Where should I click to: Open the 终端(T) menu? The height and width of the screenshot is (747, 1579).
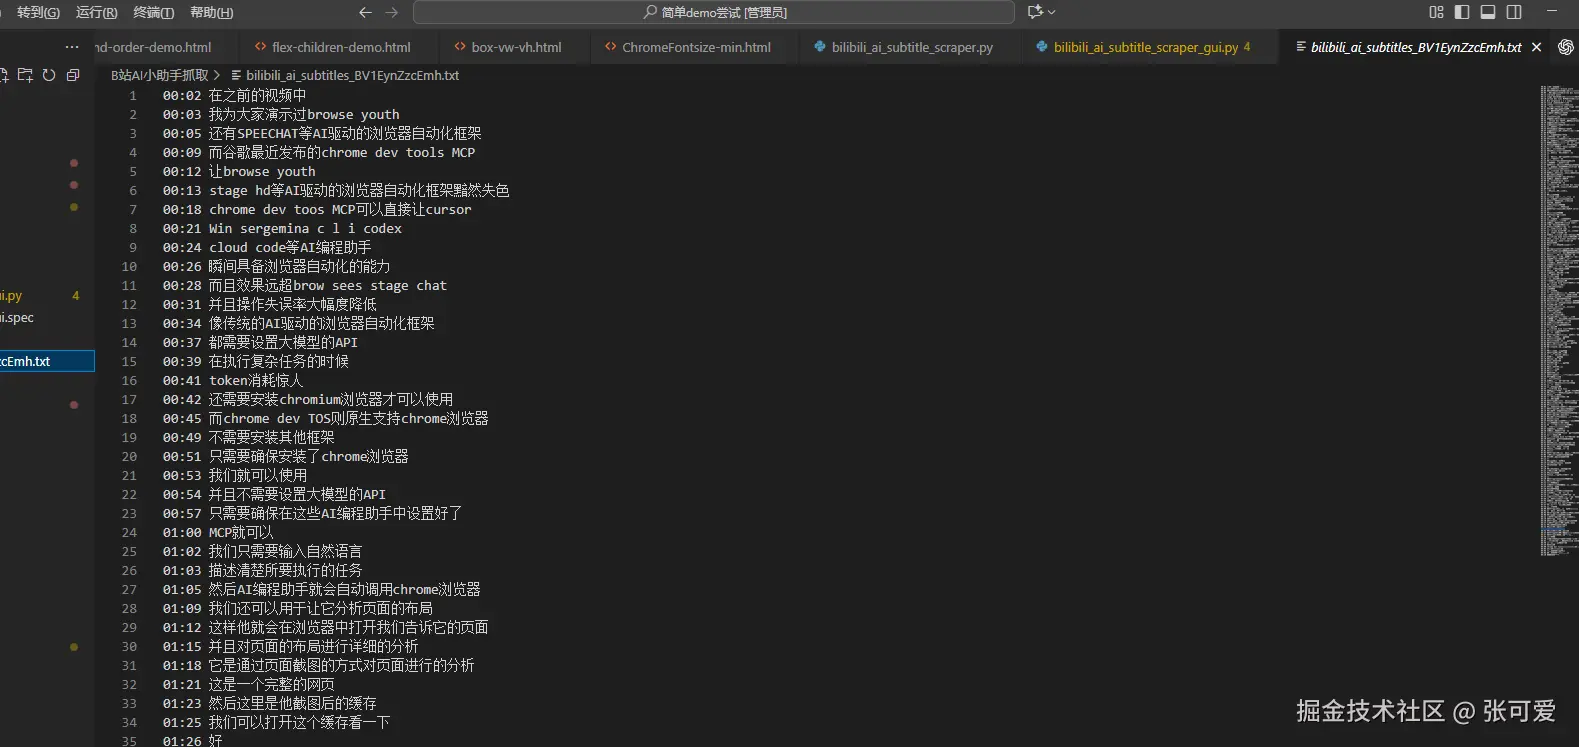click(153, 12)
